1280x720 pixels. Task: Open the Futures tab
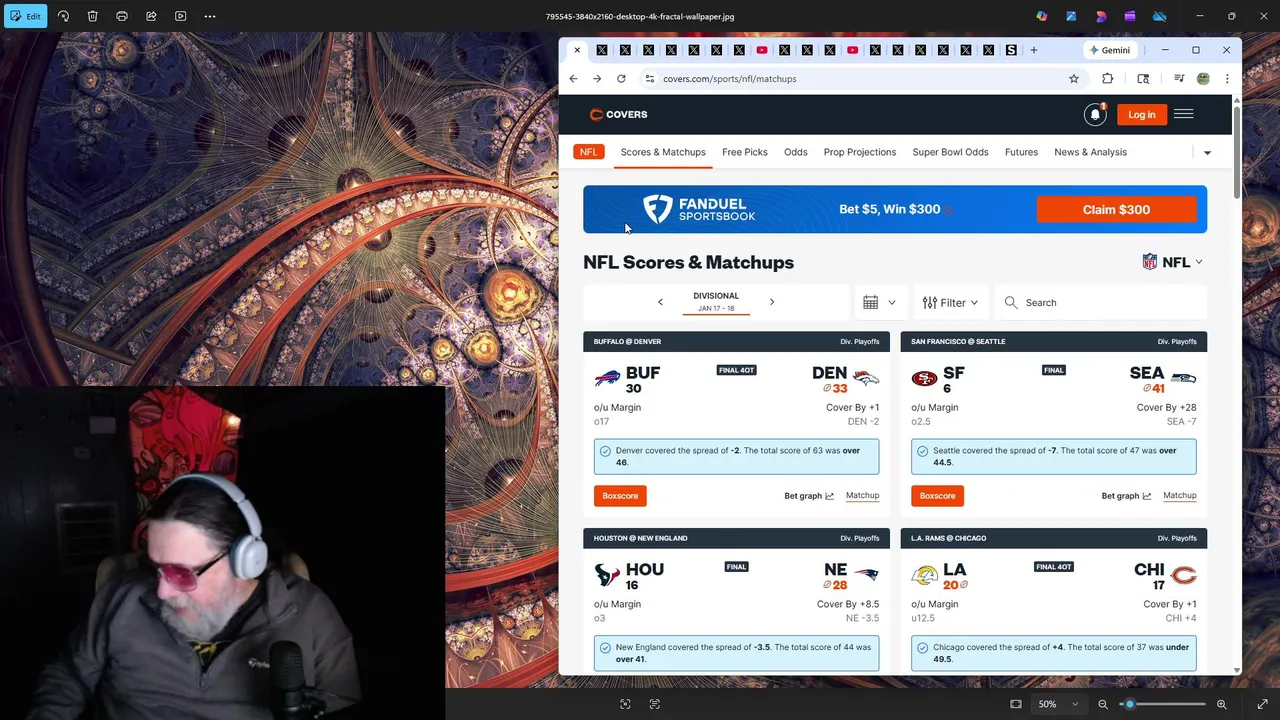coord(1021,152)
